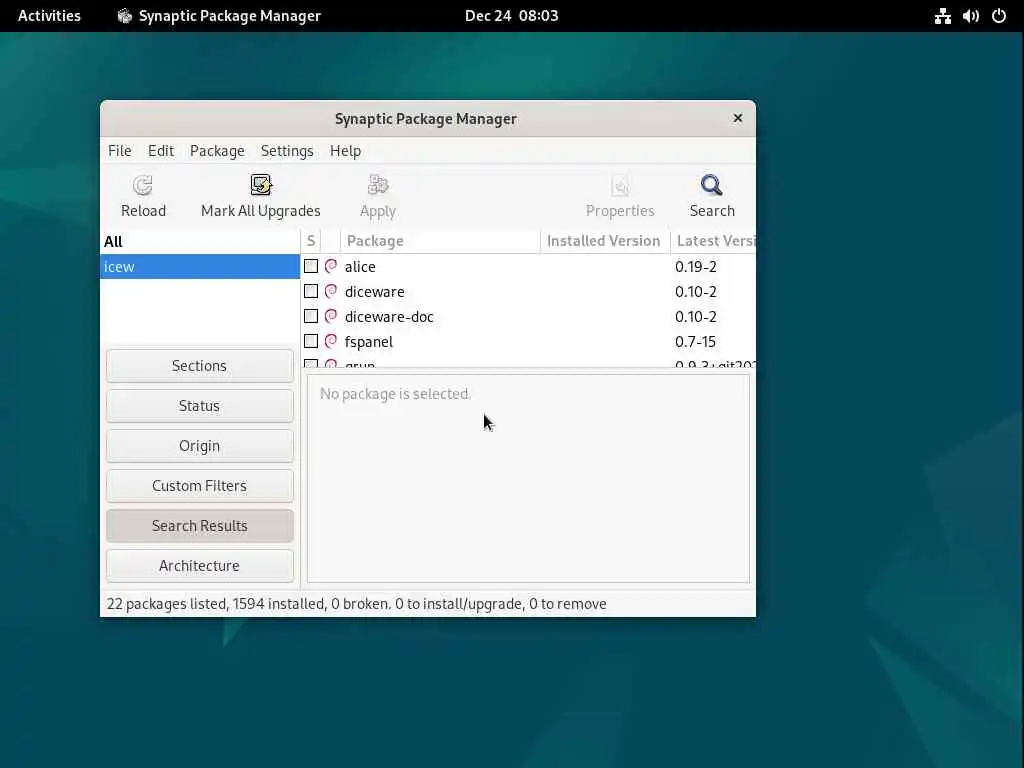The height and width of the screenshot is (768, 1024).
Task: Open the network status icon in top bar
Action: (942, 16)
